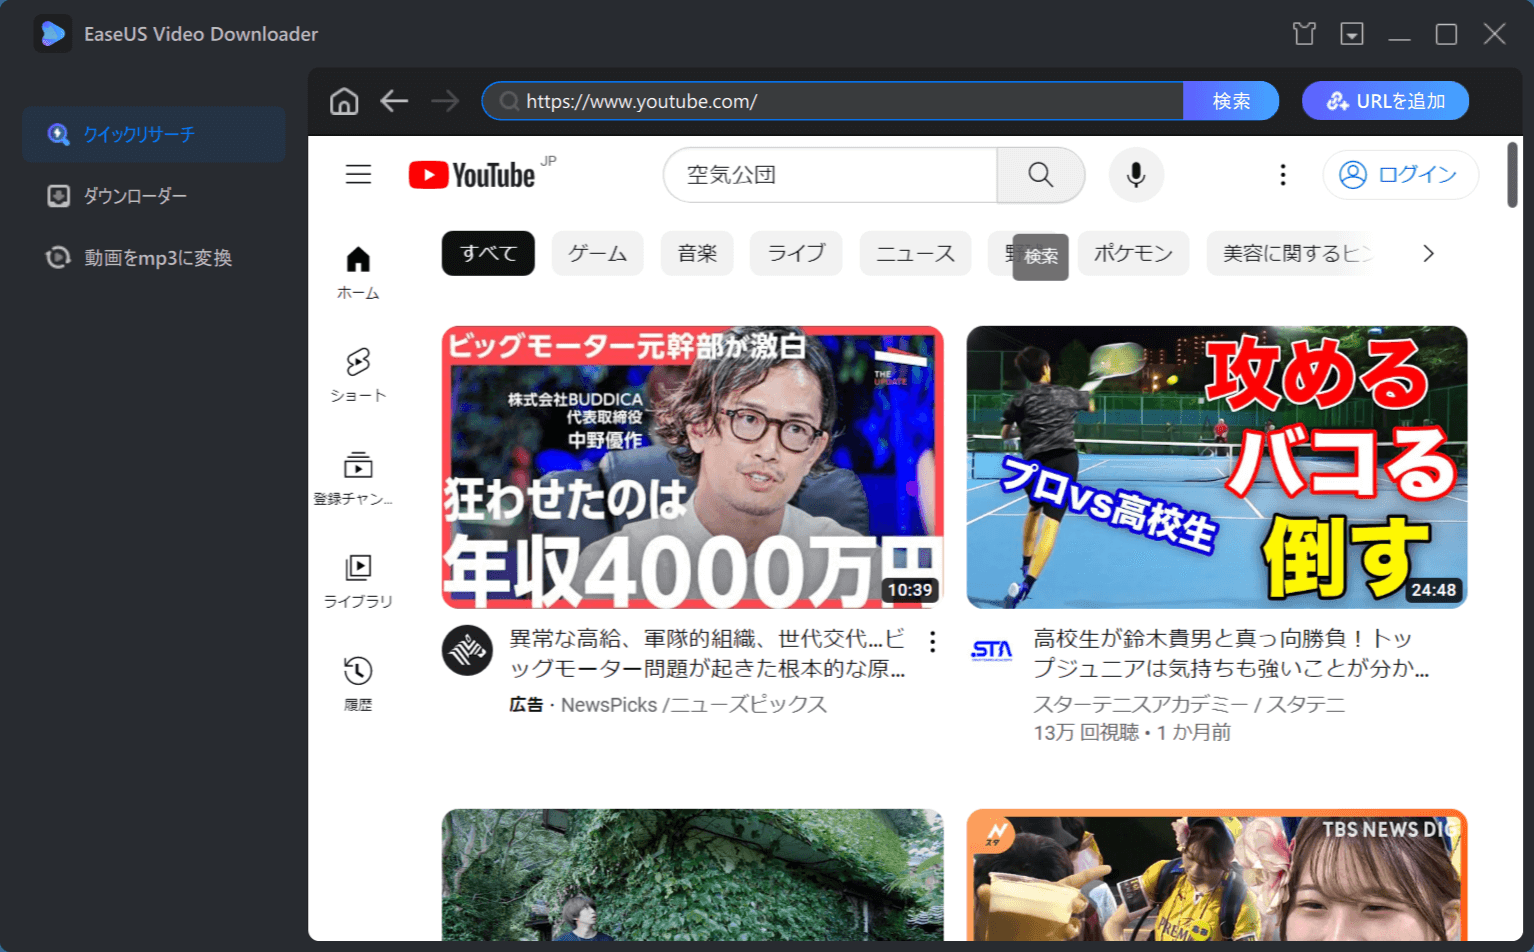
Task: Close the EaseUS window
Action: tap(1494, 34)
